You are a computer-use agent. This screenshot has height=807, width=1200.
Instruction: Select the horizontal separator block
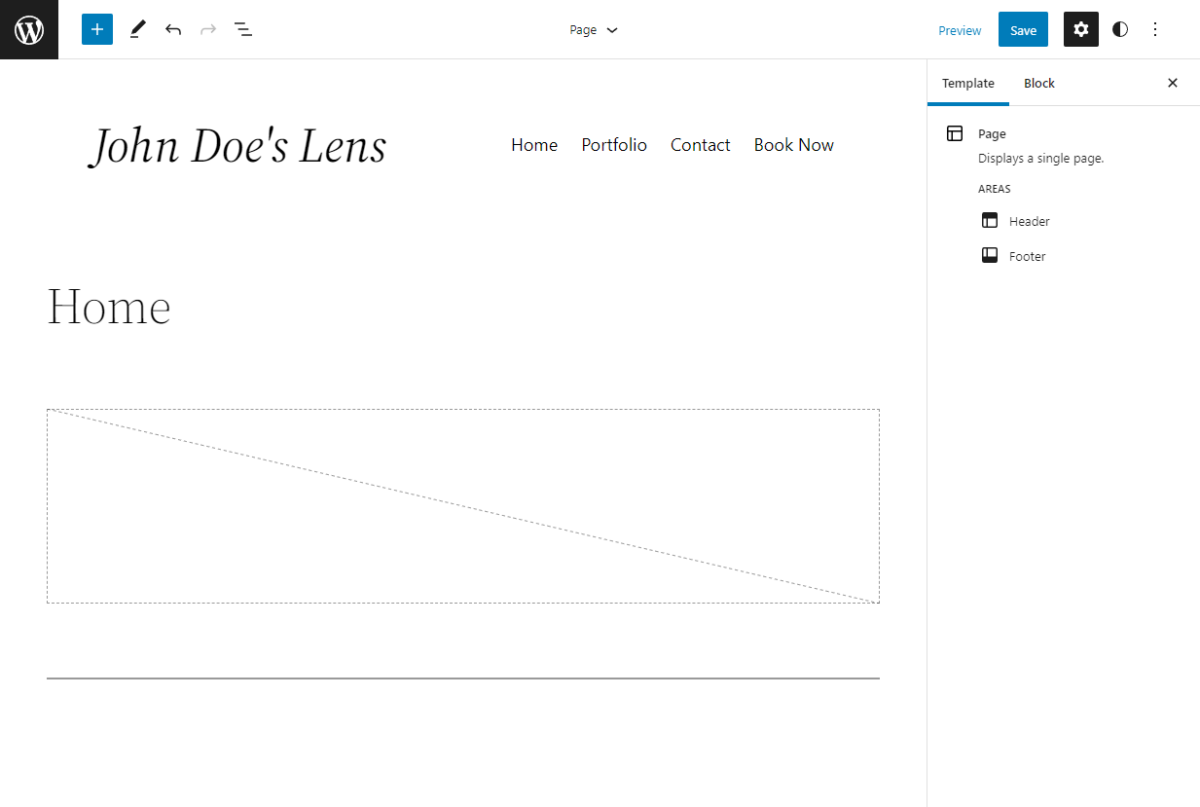[x=463, y=678]
